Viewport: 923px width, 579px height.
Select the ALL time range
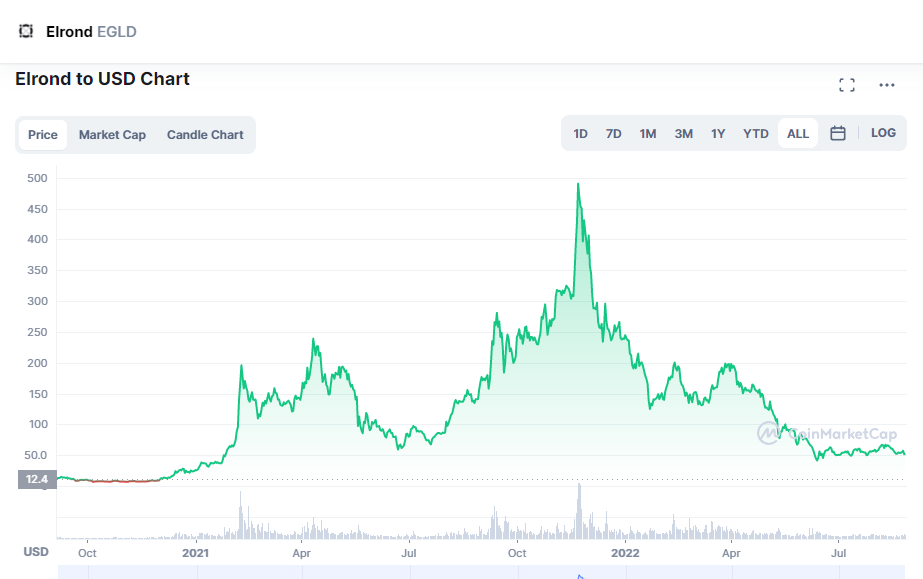798,134
